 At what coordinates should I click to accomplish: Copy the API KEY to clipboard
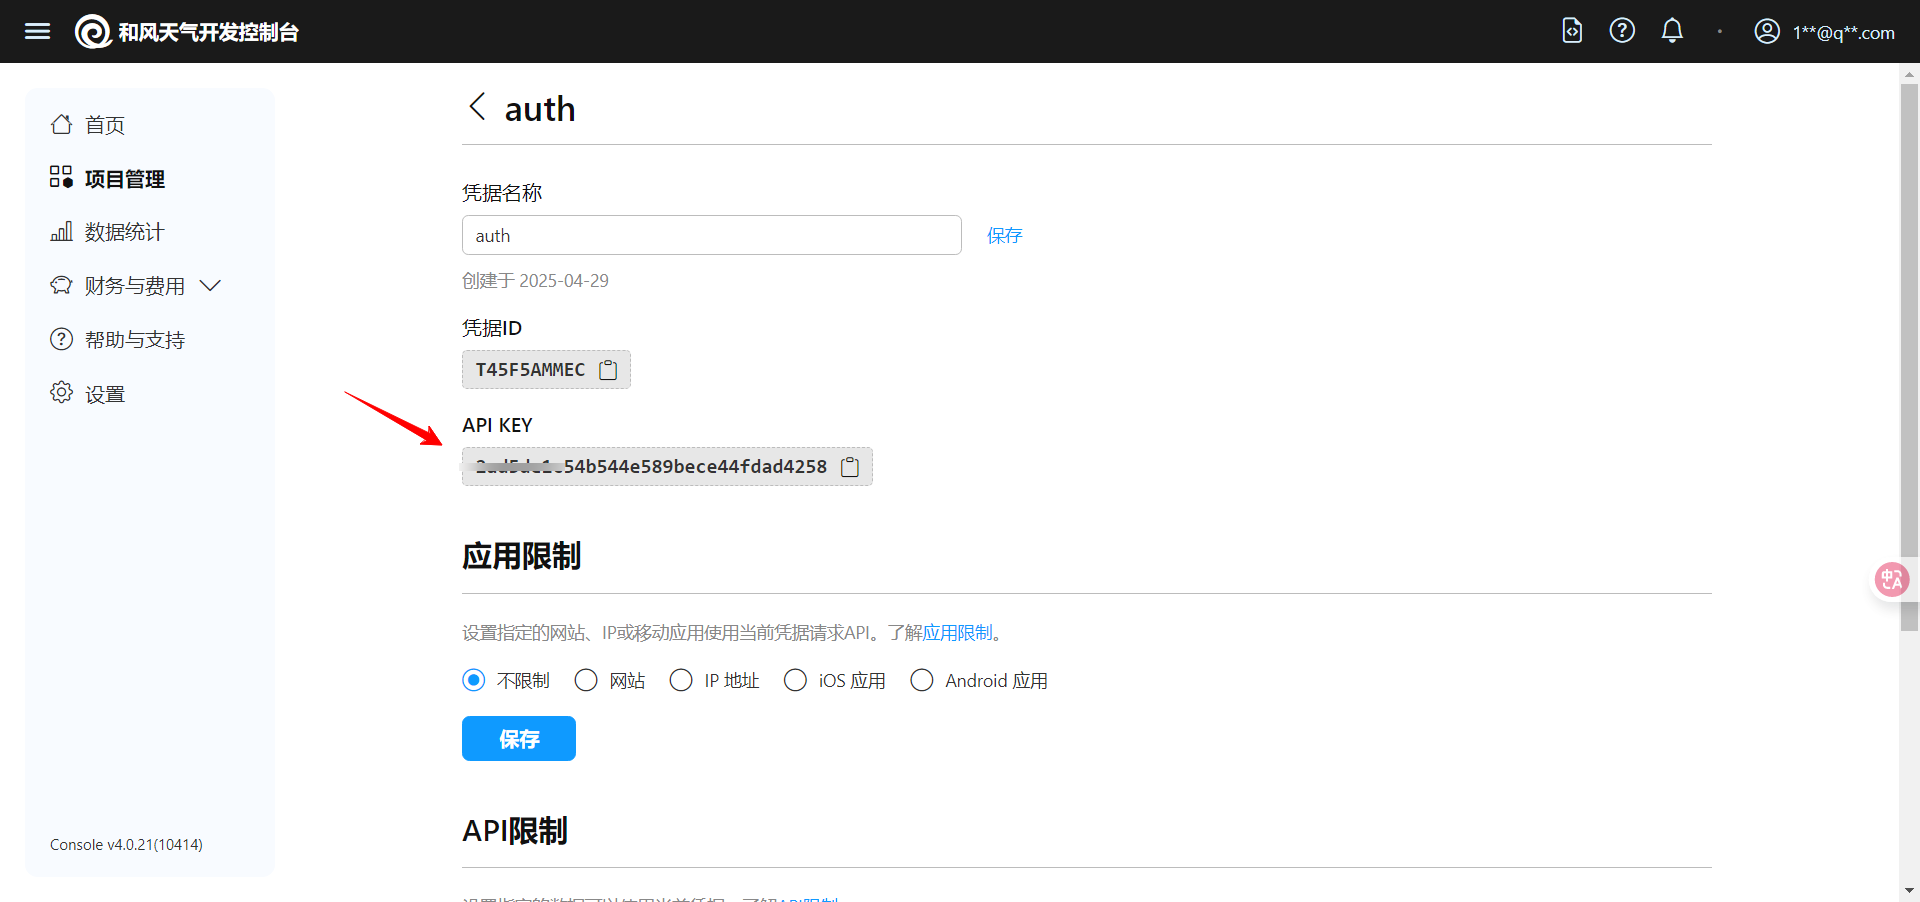point(850,467)
